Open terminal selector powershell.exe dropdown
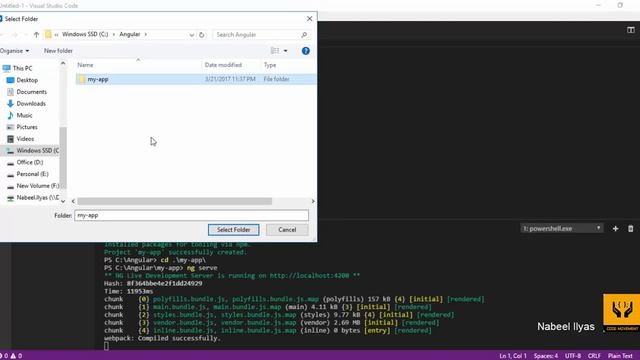Screen dimensions: 640x360 pyautogui.click(x=562, y=229)
